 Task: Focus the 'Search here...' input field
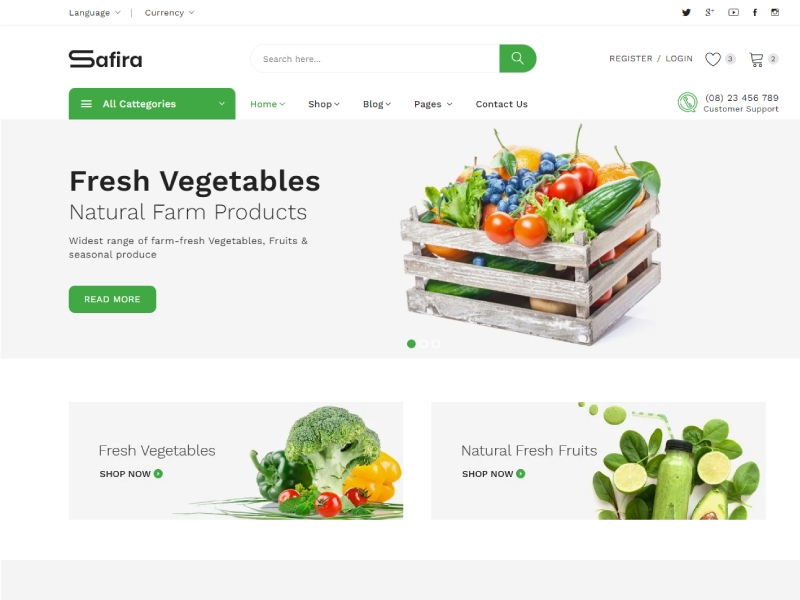[x=375, y=59]
